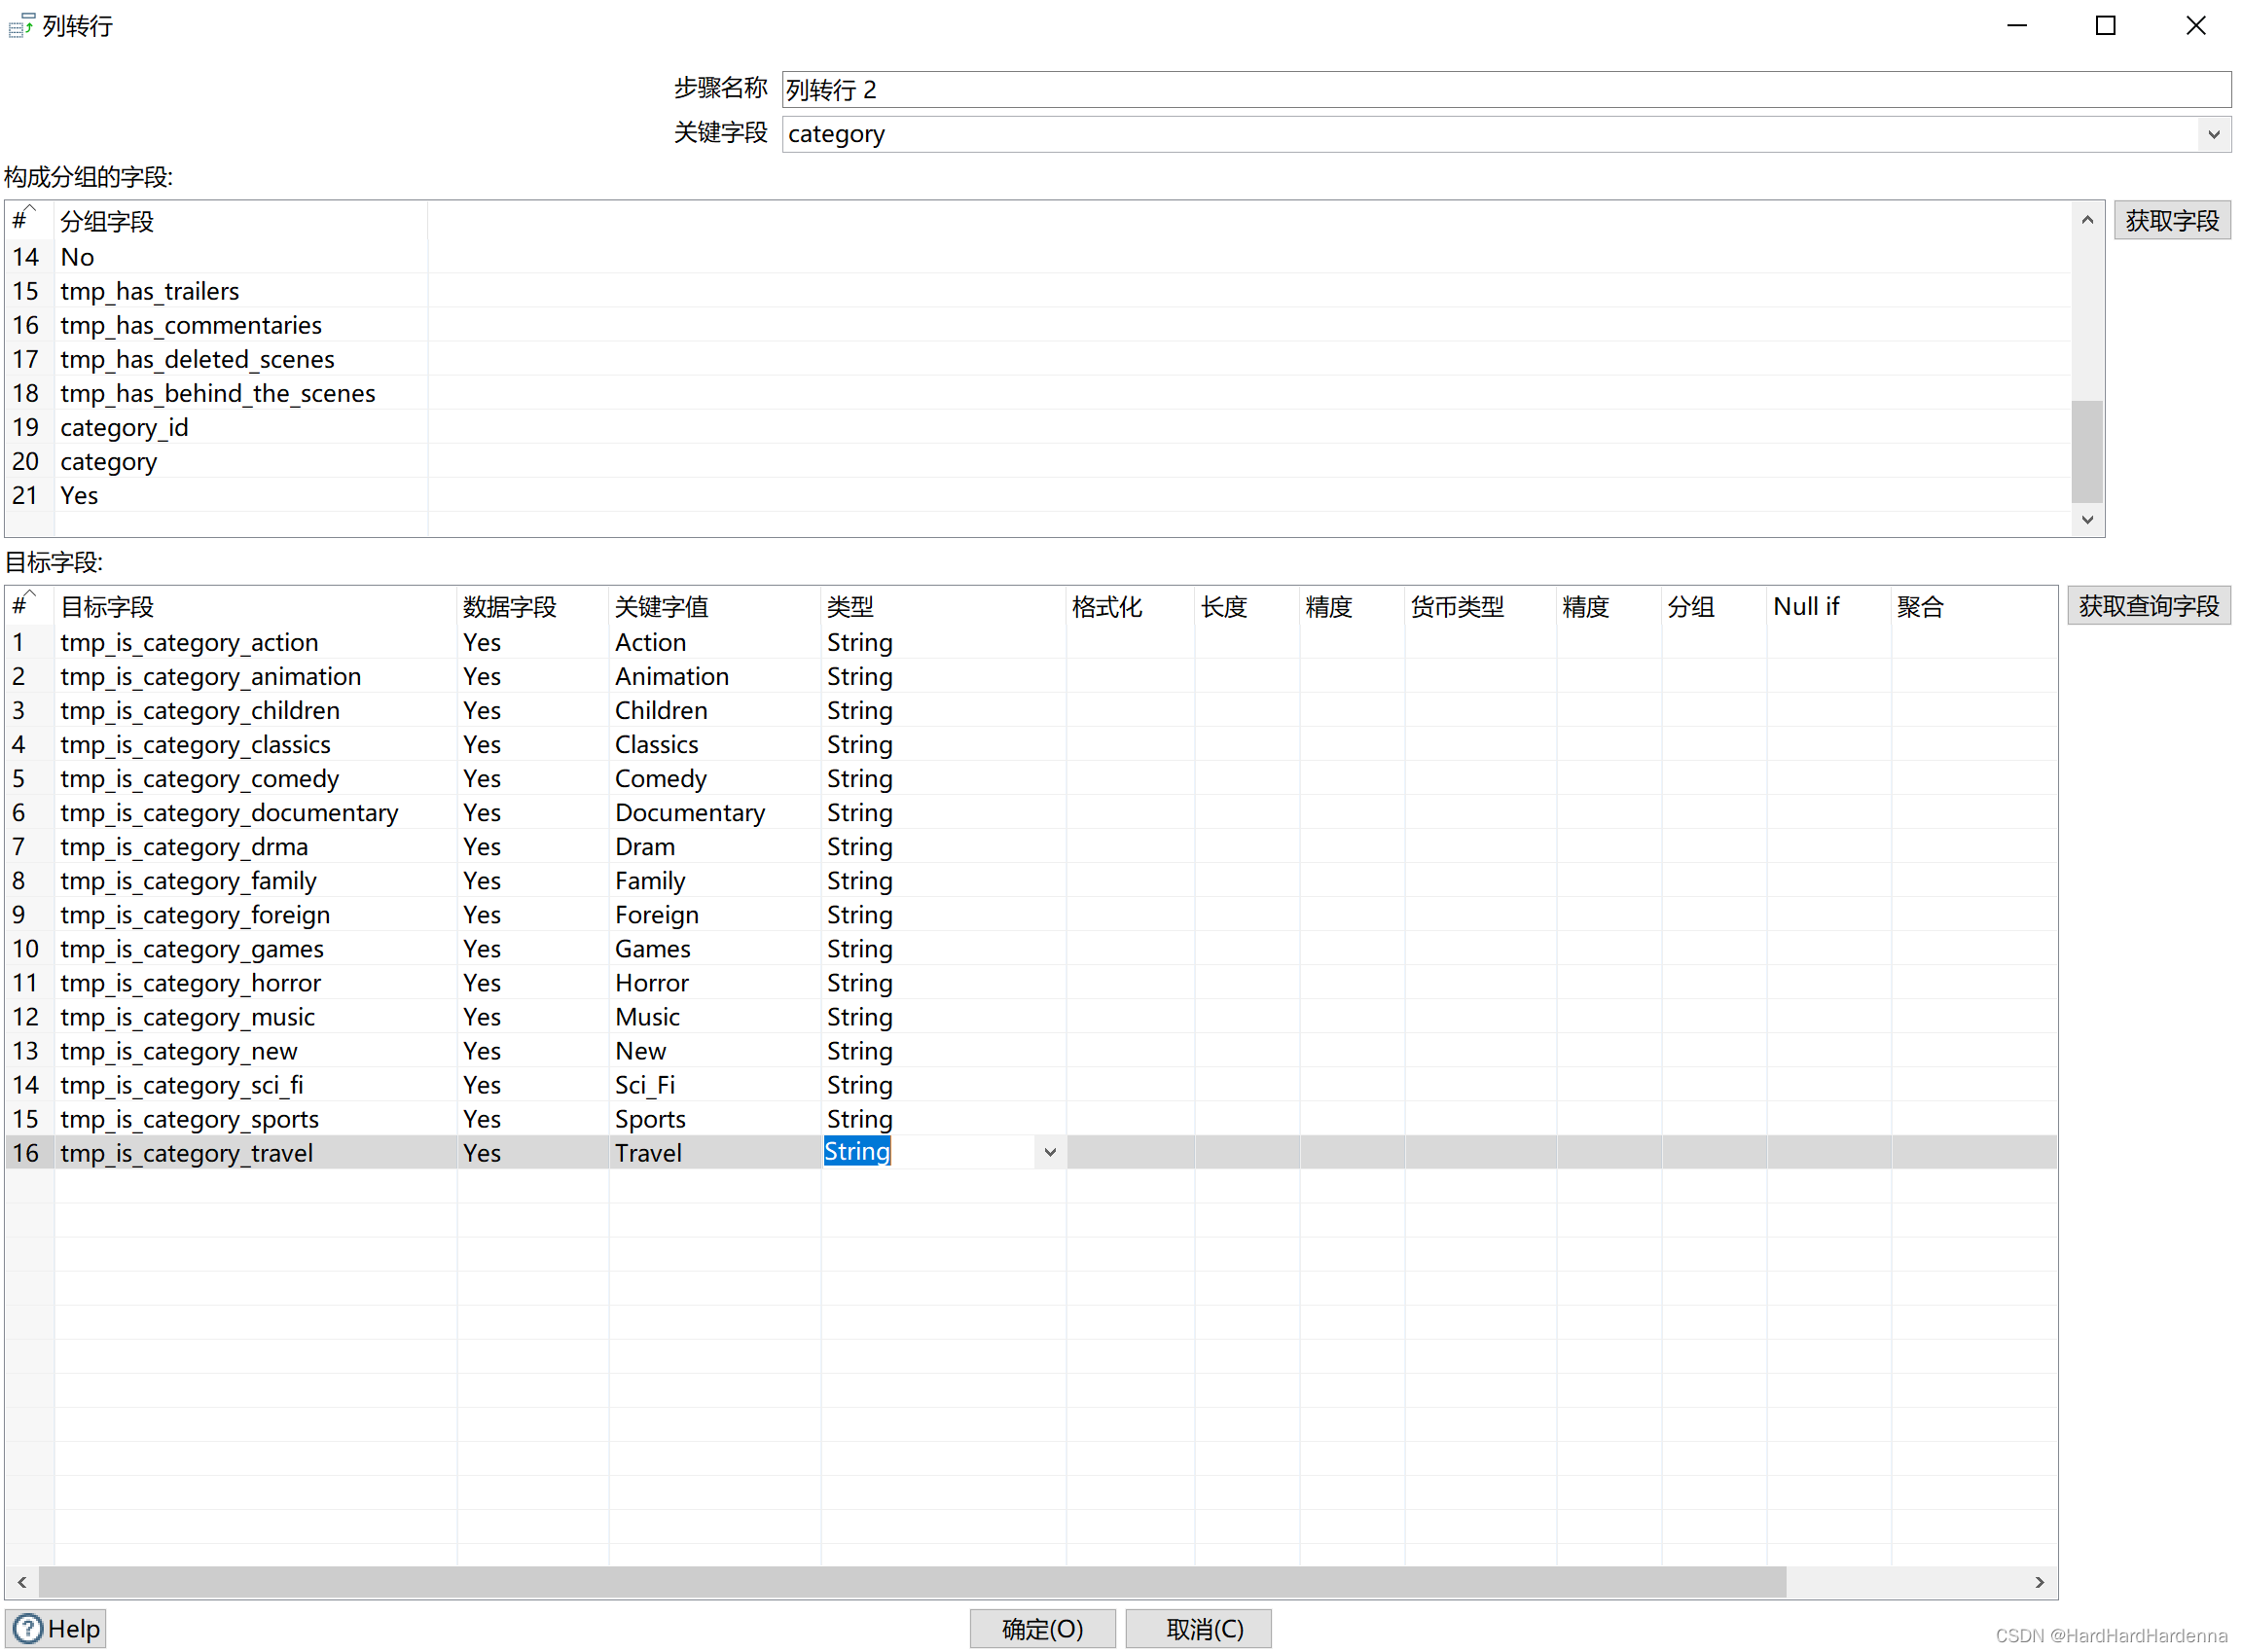Viewport: 2242px width, 1652px height.
Task: Select target field tmp_is_category_animation
Action: pyautogui.click(x=211, y=676)
